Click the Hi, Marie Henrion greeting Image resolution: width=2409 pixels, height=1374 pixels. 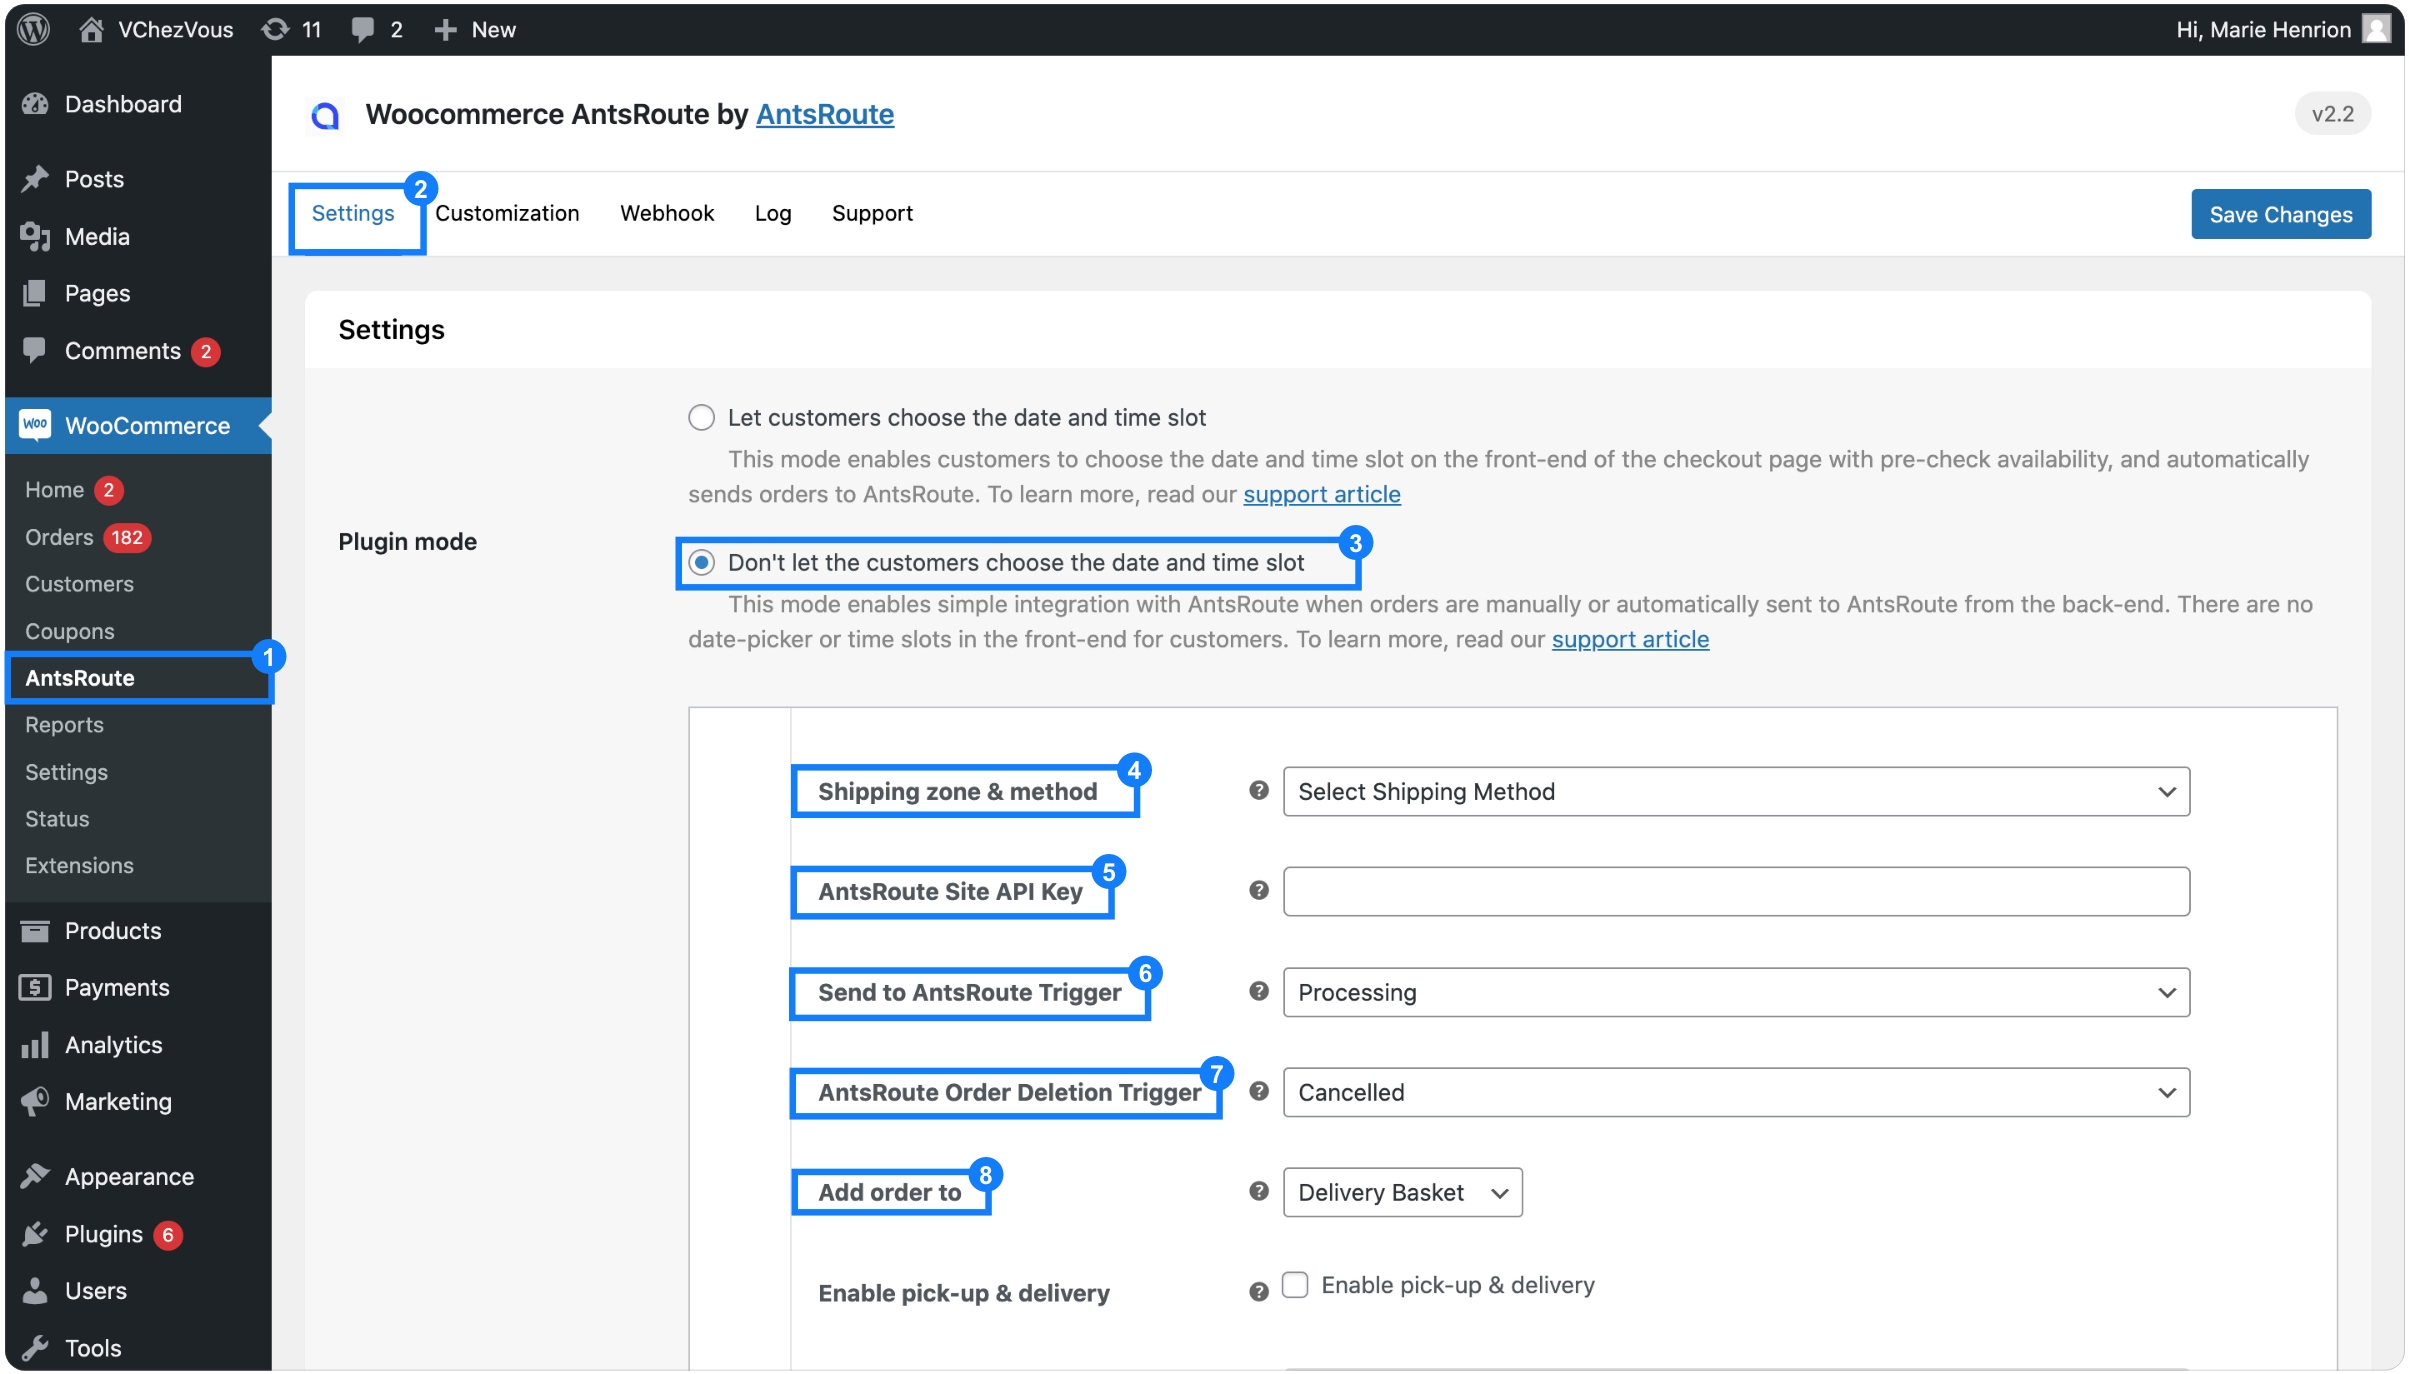coord(2263,29)
